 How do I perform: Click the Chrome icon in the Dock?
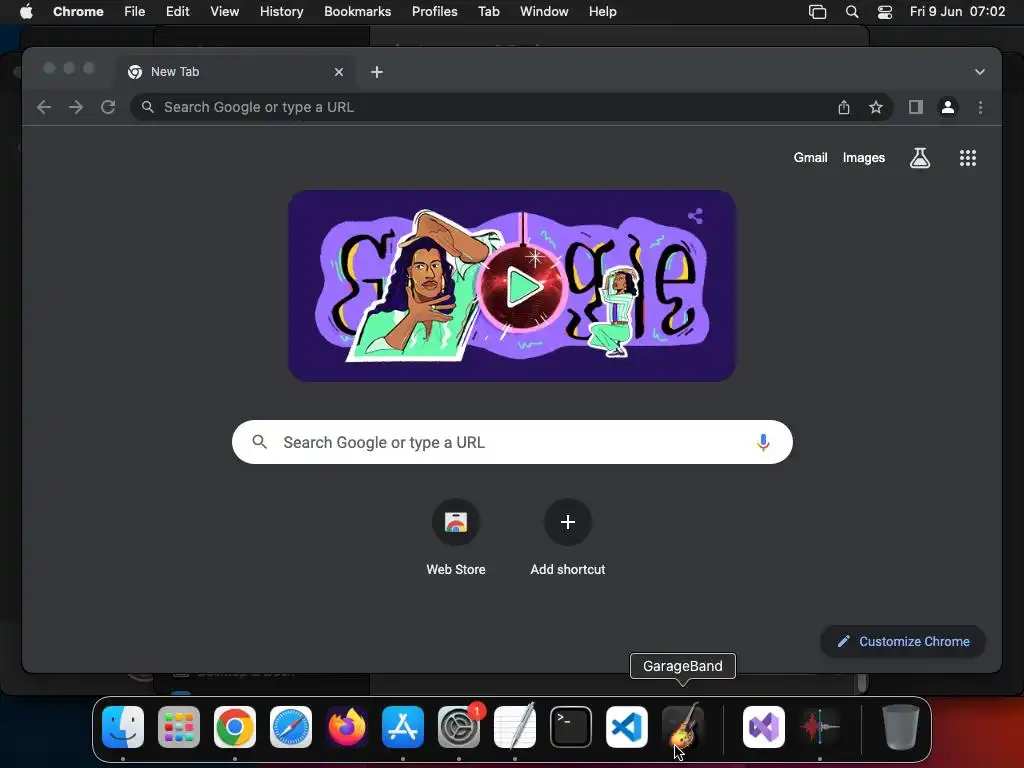(x=235, y=727)
